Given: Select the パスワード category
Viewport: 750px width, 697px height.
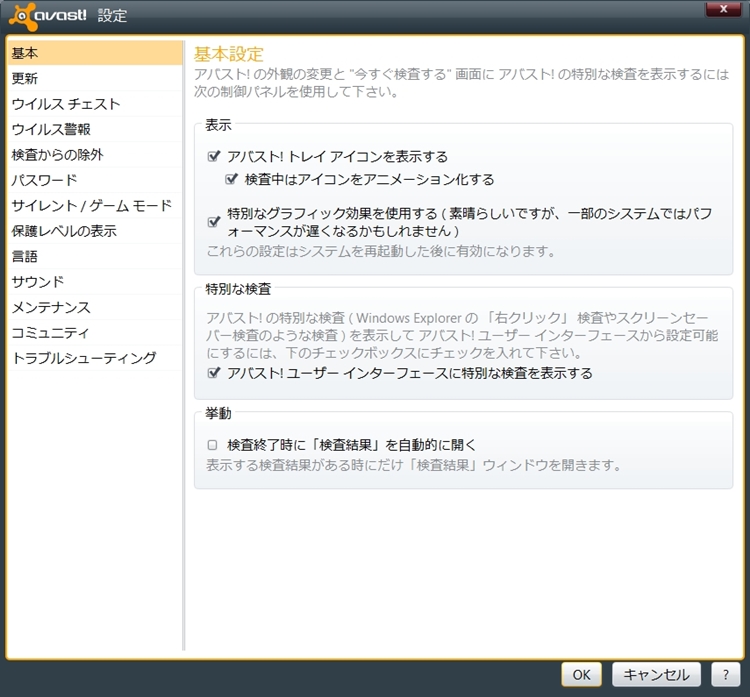Looking at the screenshot, I should (x=95, y=180).
